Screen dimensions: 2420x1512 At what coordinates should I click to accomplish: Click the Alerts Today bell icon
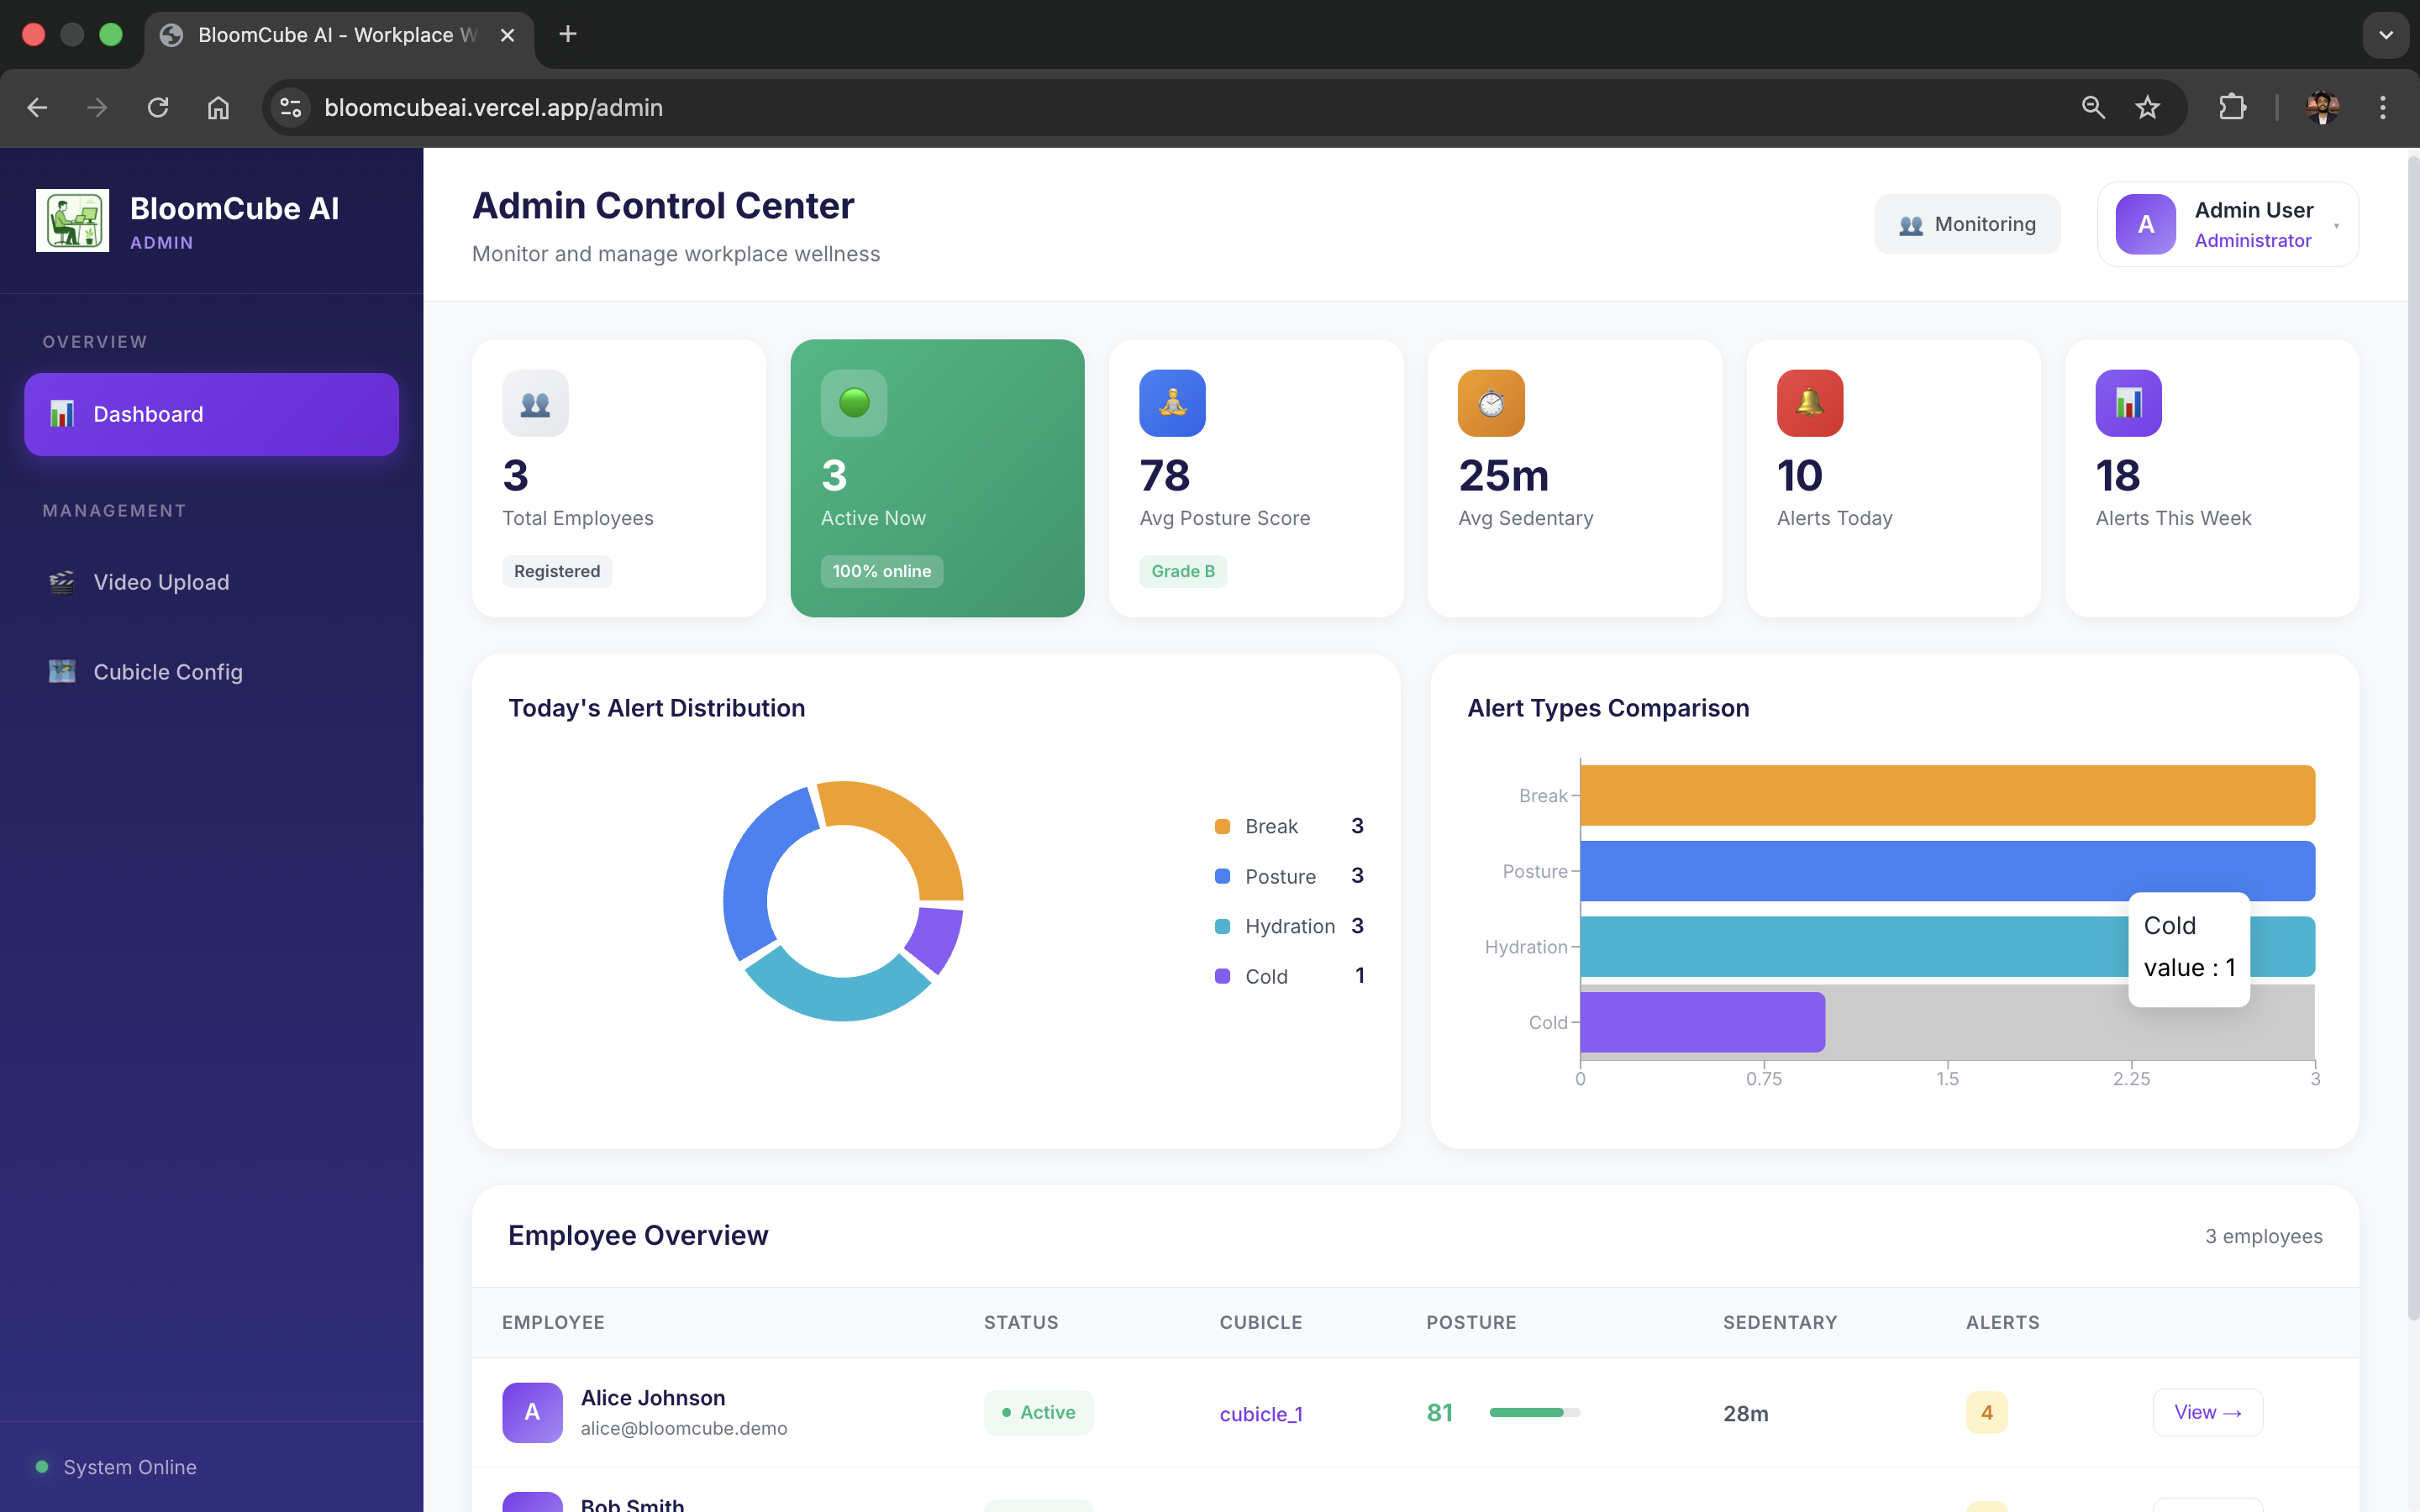tap(1809, 403)
